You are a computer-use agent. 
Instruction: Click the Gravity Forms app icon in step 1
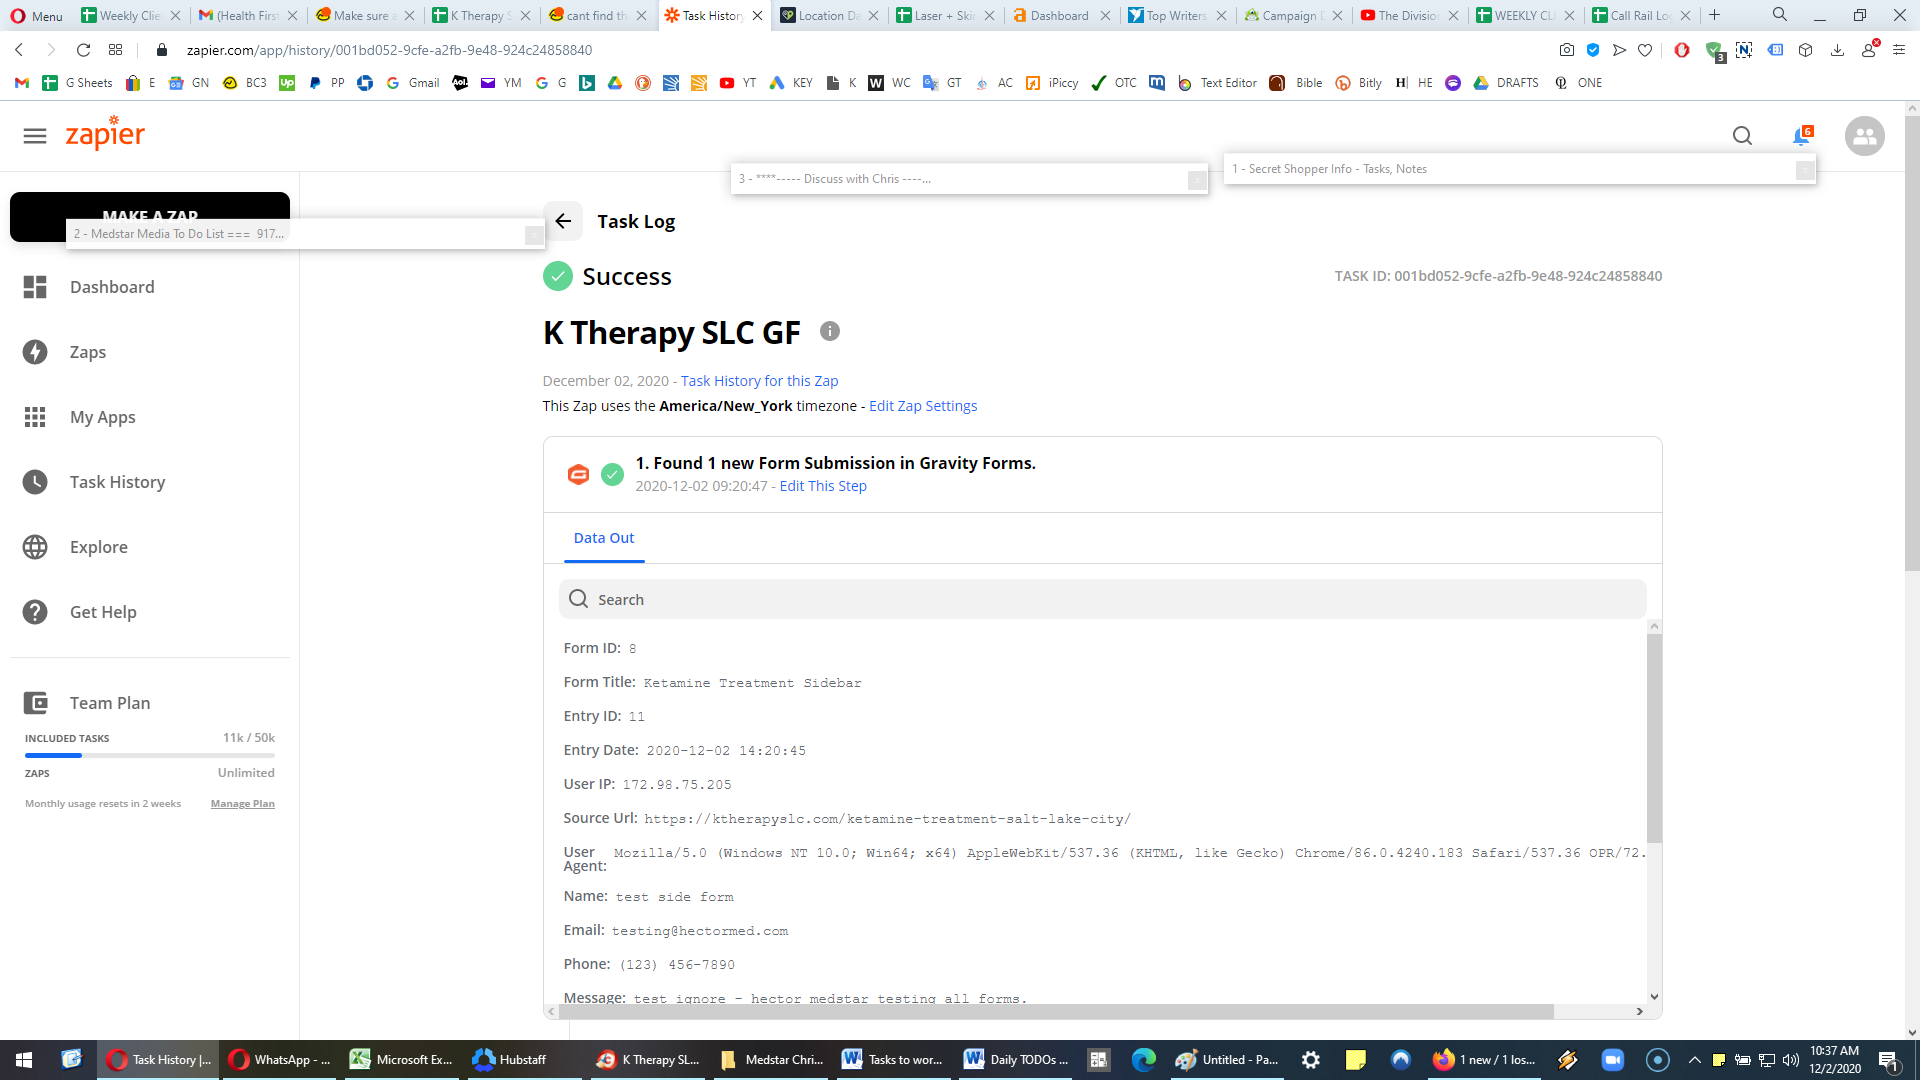(578, 475)
